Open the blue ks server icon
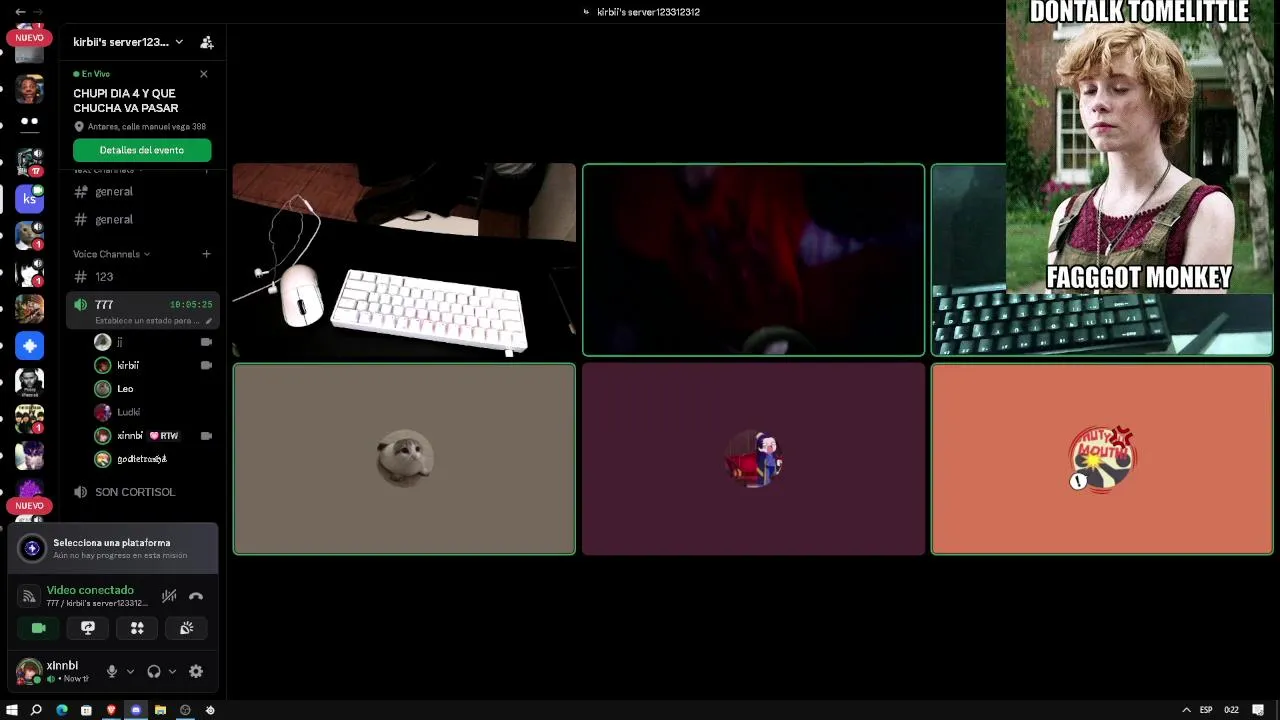Image resolution: width=1280 pixels, height=720 pixels. click(x=29, y=199)
